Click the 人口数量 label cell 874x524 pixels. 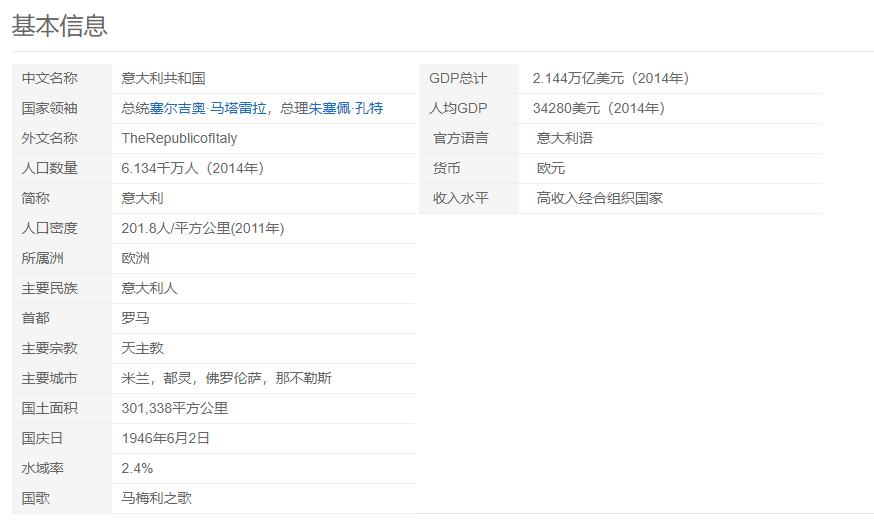(x=62, y=168)
